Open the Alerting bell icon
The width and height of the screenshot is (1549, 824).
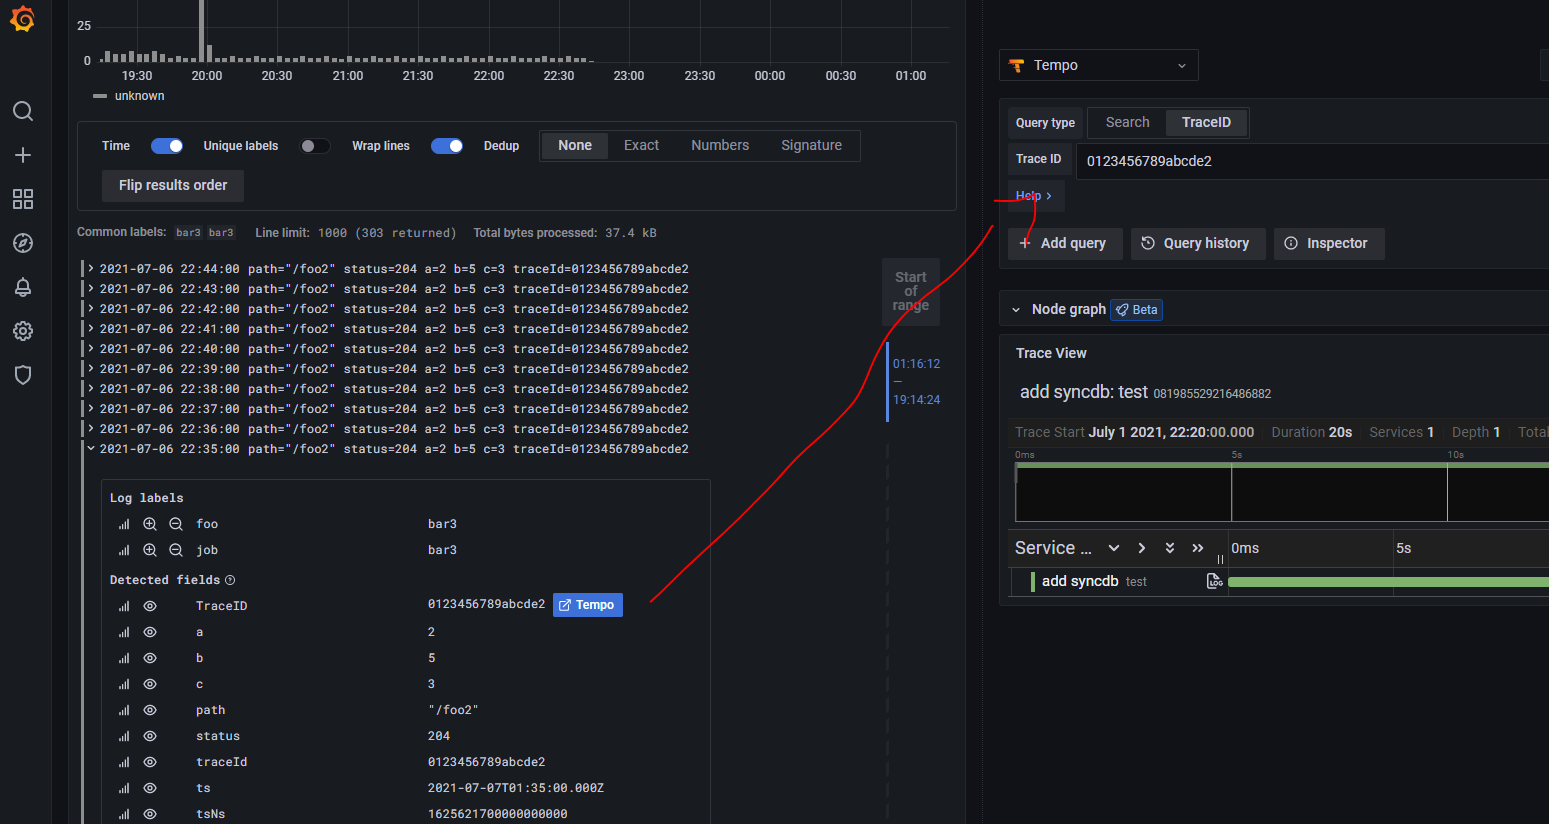[23, 287]
